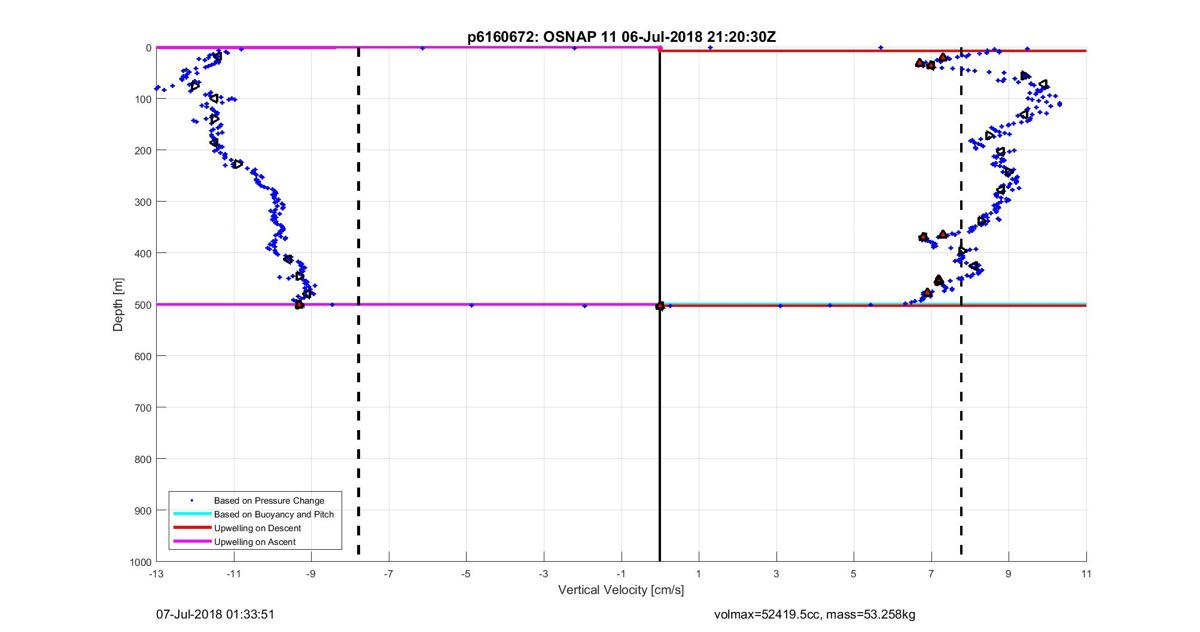The height and width of the screenshot is (632, 1200).
Task: Click x-axis tick label '-1'
Action: (621, 575)
